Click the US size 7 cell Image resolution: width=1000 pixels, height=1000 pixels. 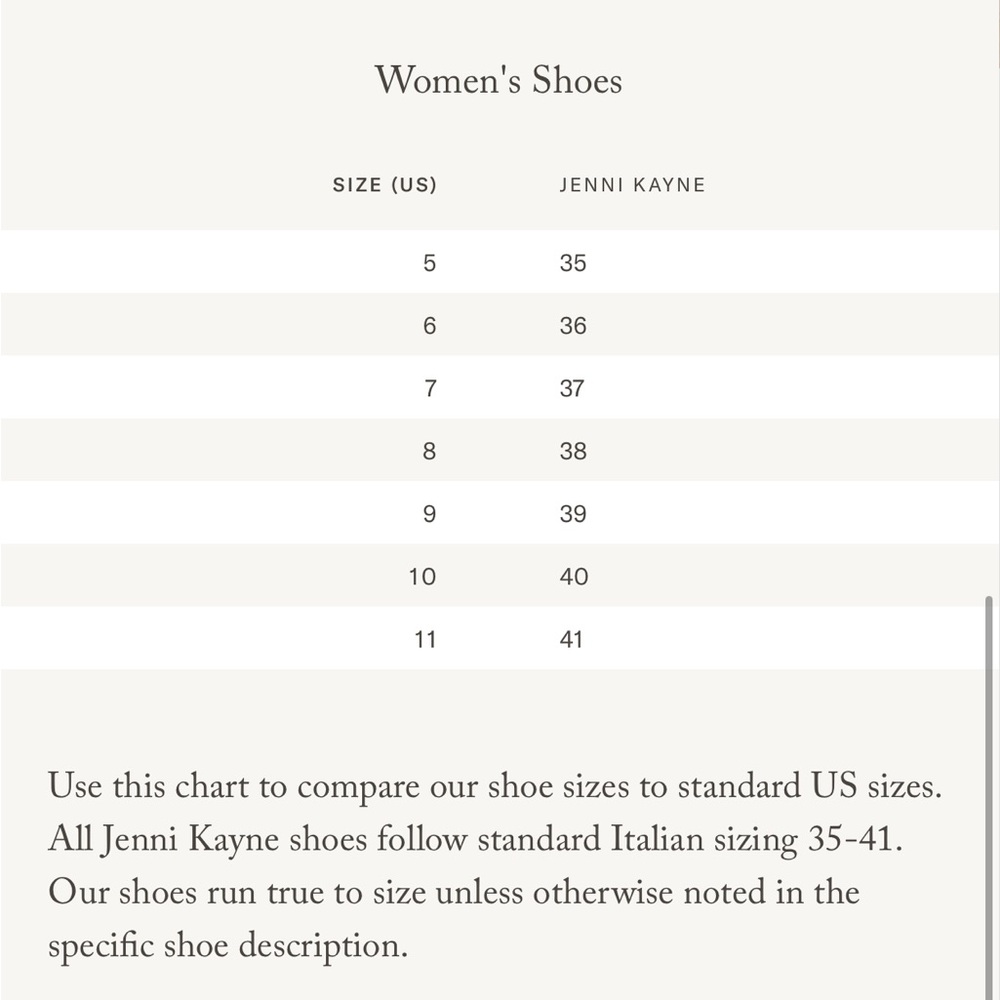(x=430, y=388)
